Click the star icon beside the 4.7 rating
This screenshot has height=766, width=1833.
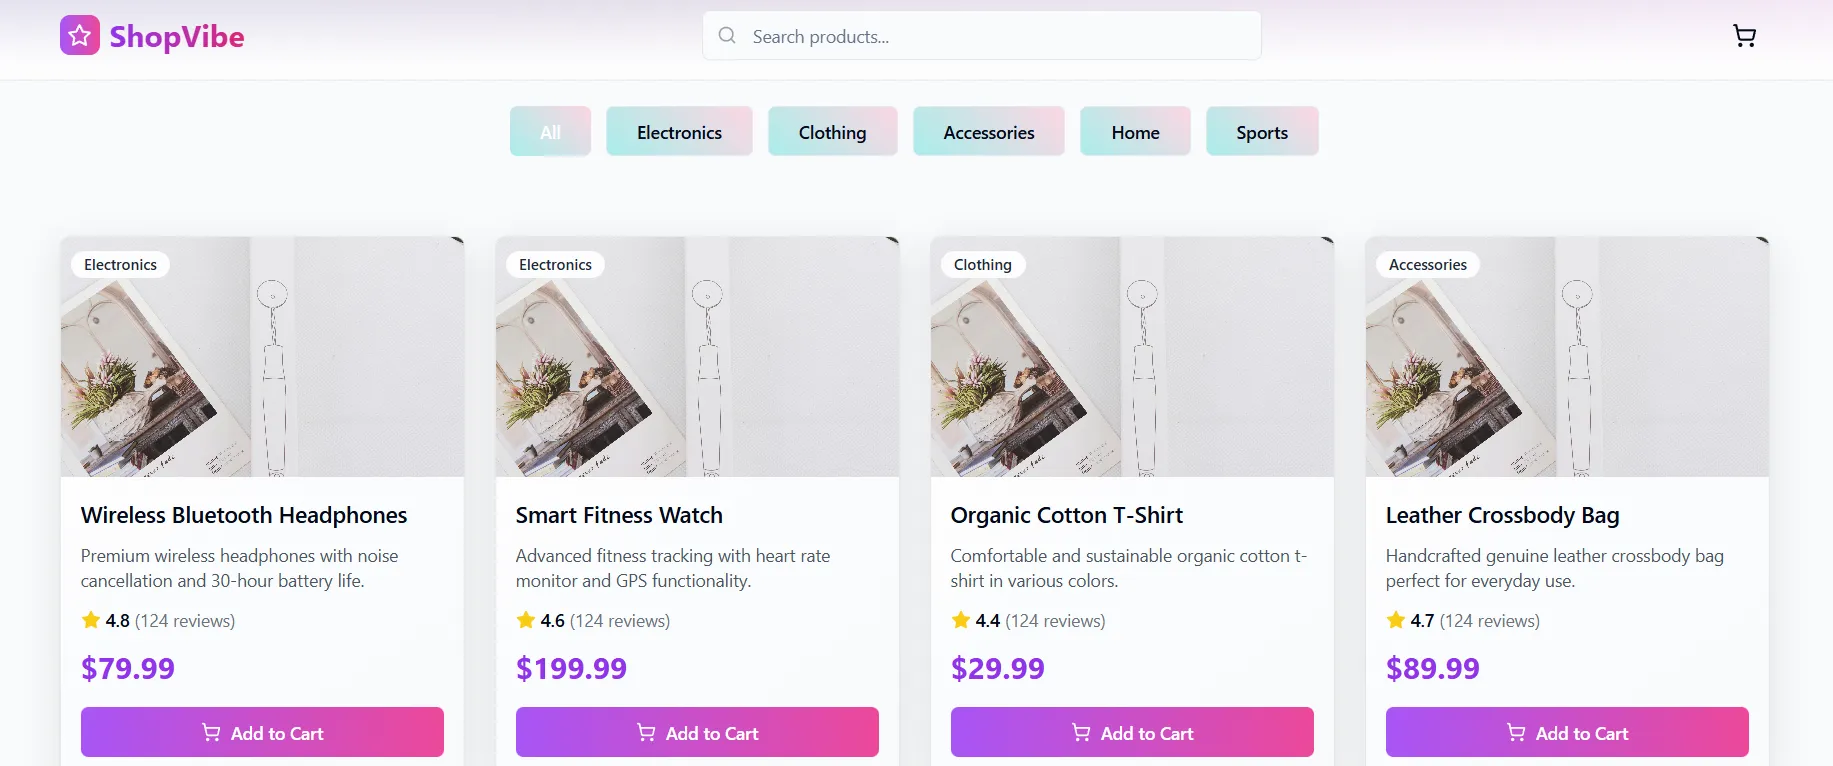[x=1396, y=620]
